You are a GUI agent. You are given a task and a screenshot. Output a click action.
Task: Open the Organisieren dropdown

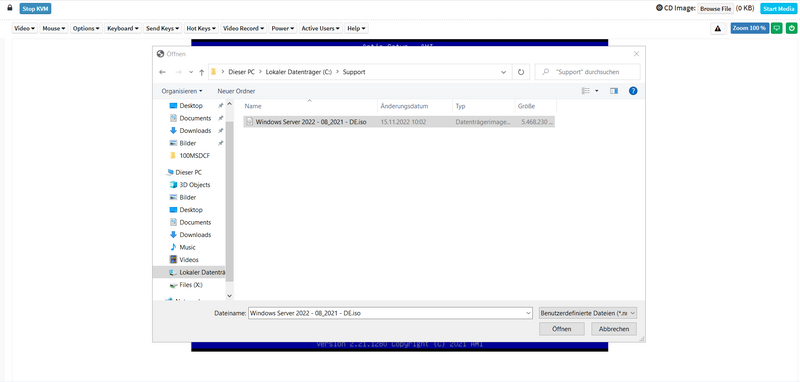click(182, 91)
